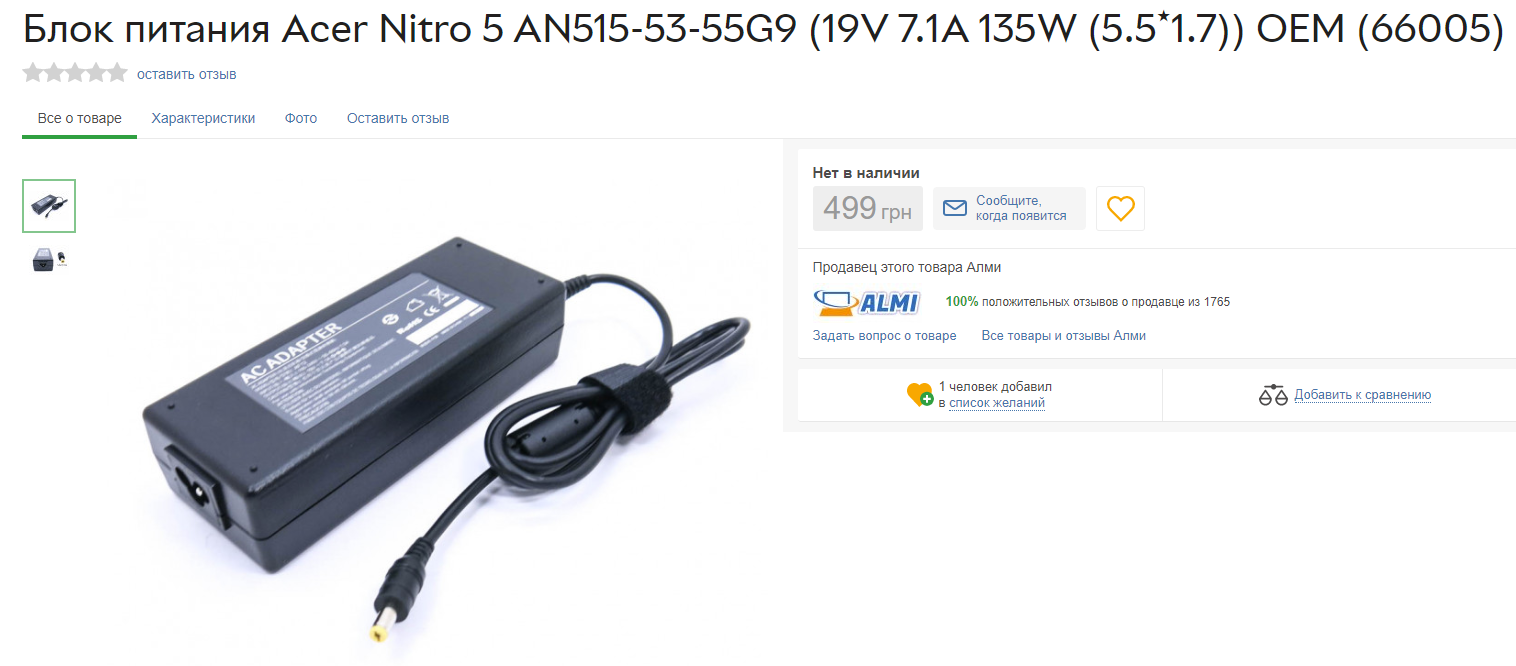Click Добавить к сравнению link
The width and height of the screenshot is (1516, 666).
[x=1363, y=395]
